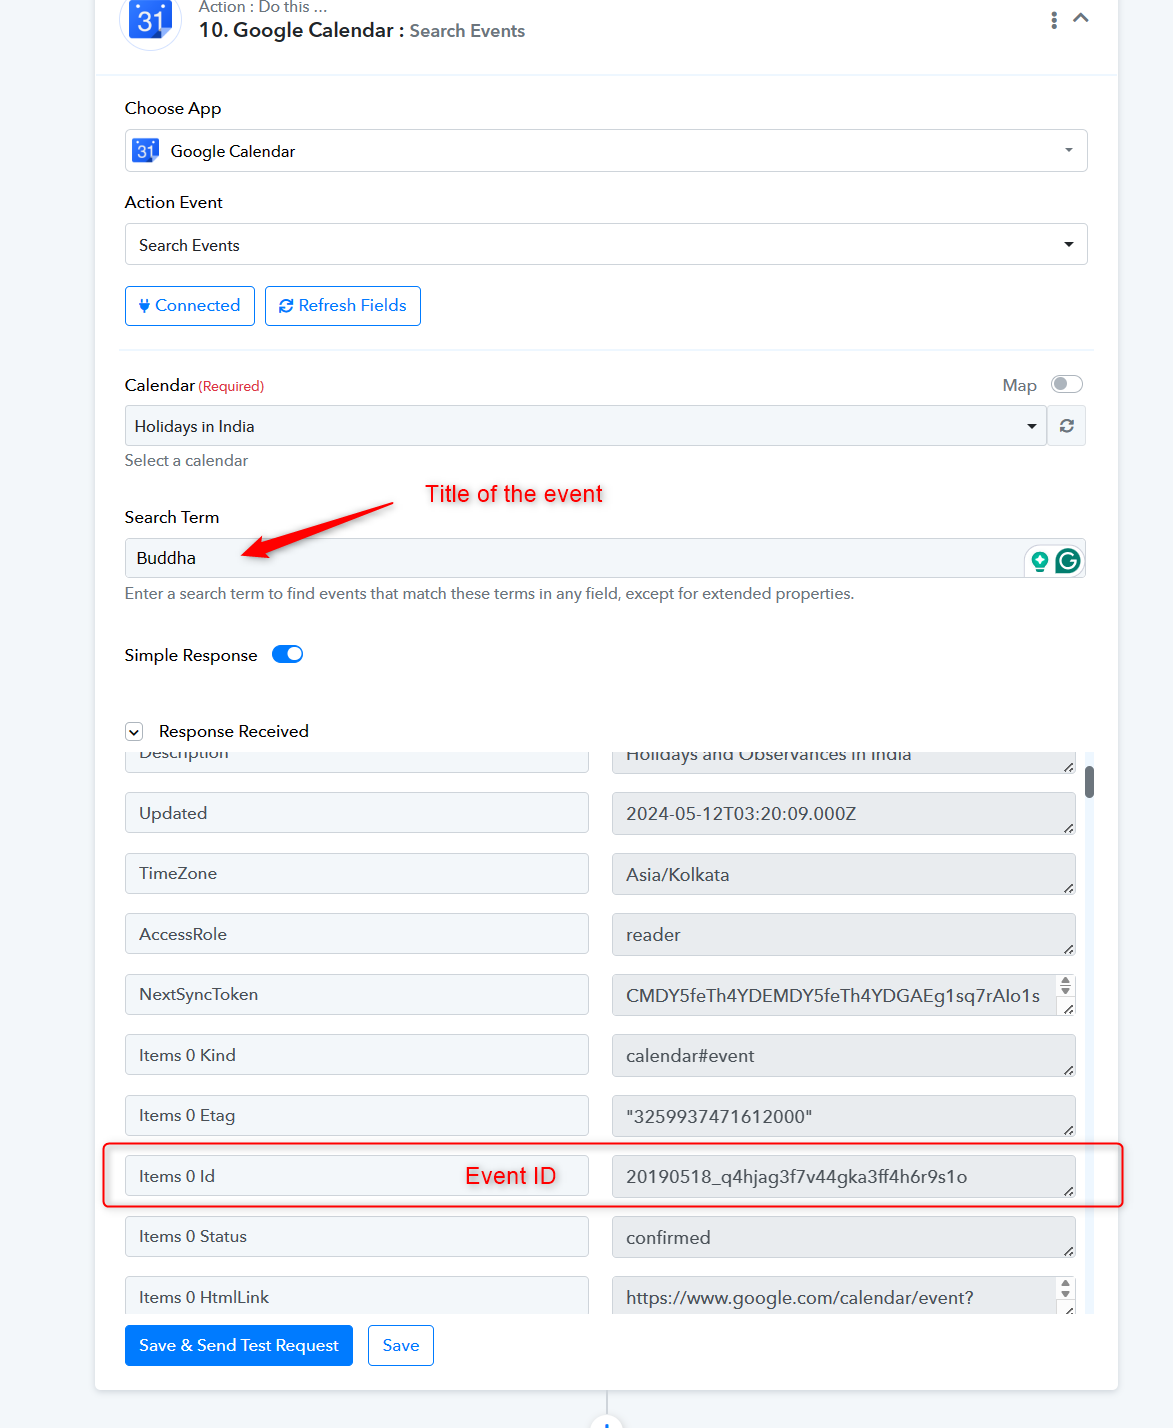The height and width of the screenshot is (1428, 1173).
Task: Click the Connected button
Action: pos(190,306)
